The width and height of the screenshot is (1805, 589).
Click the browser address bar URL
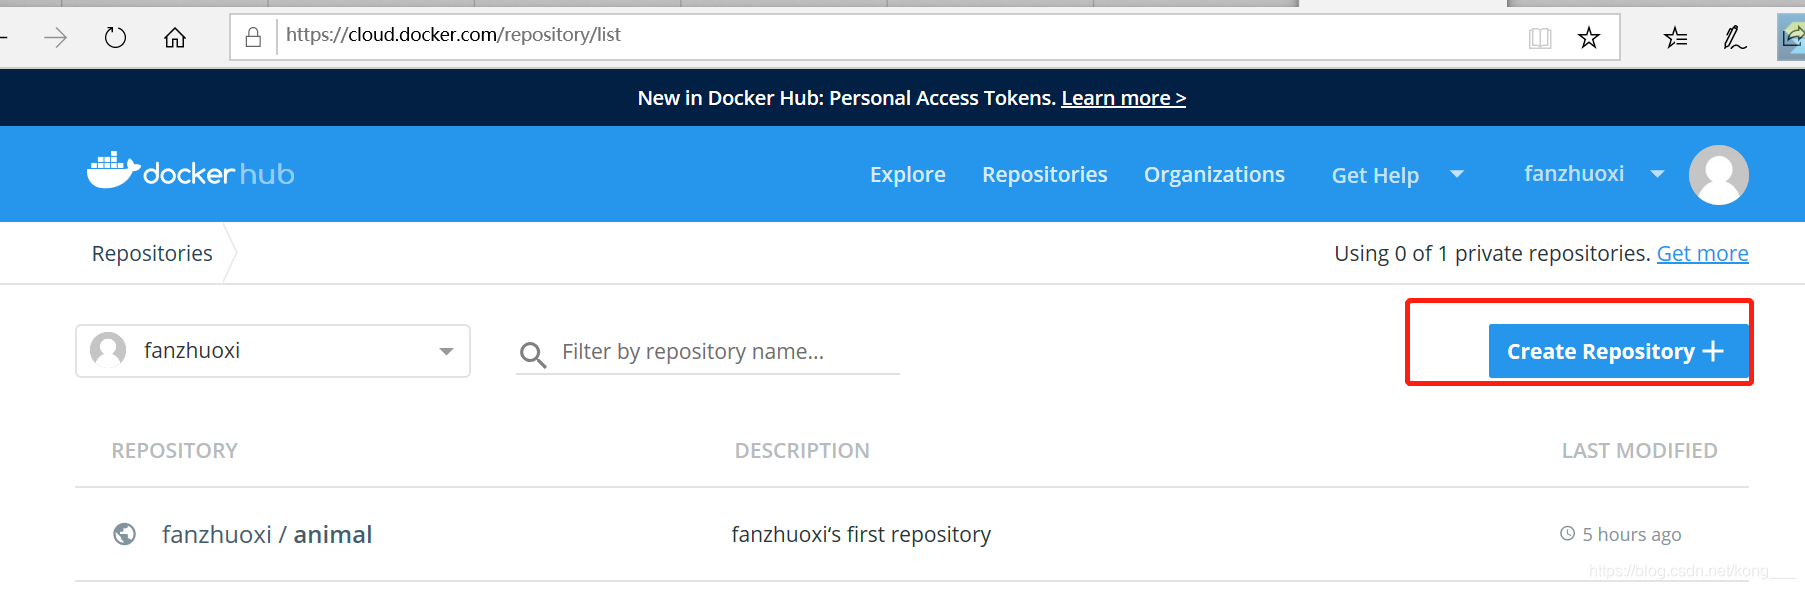point(453,35)
